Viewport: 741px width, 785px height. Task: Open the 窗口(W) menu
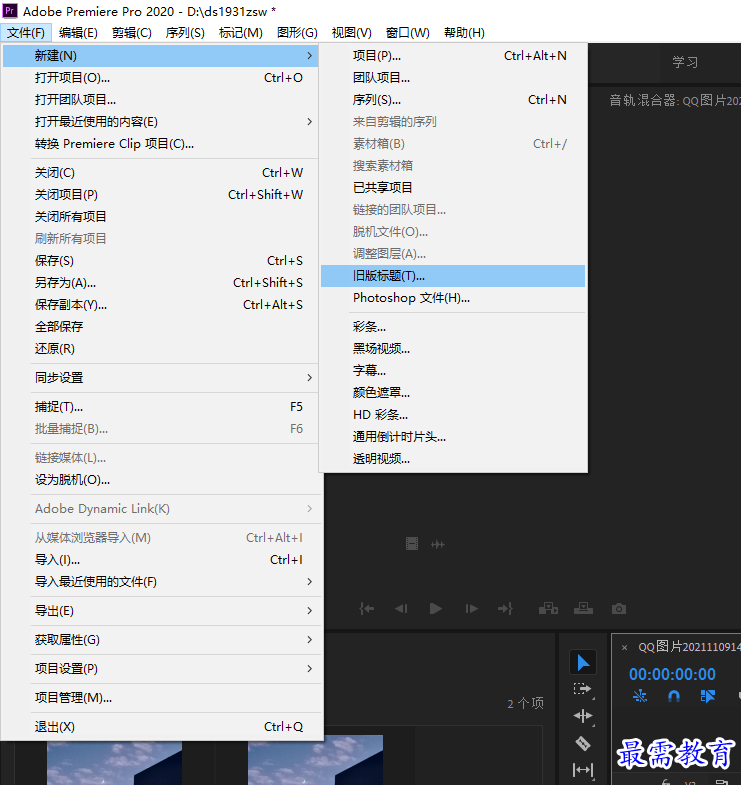tap(408, 33)
